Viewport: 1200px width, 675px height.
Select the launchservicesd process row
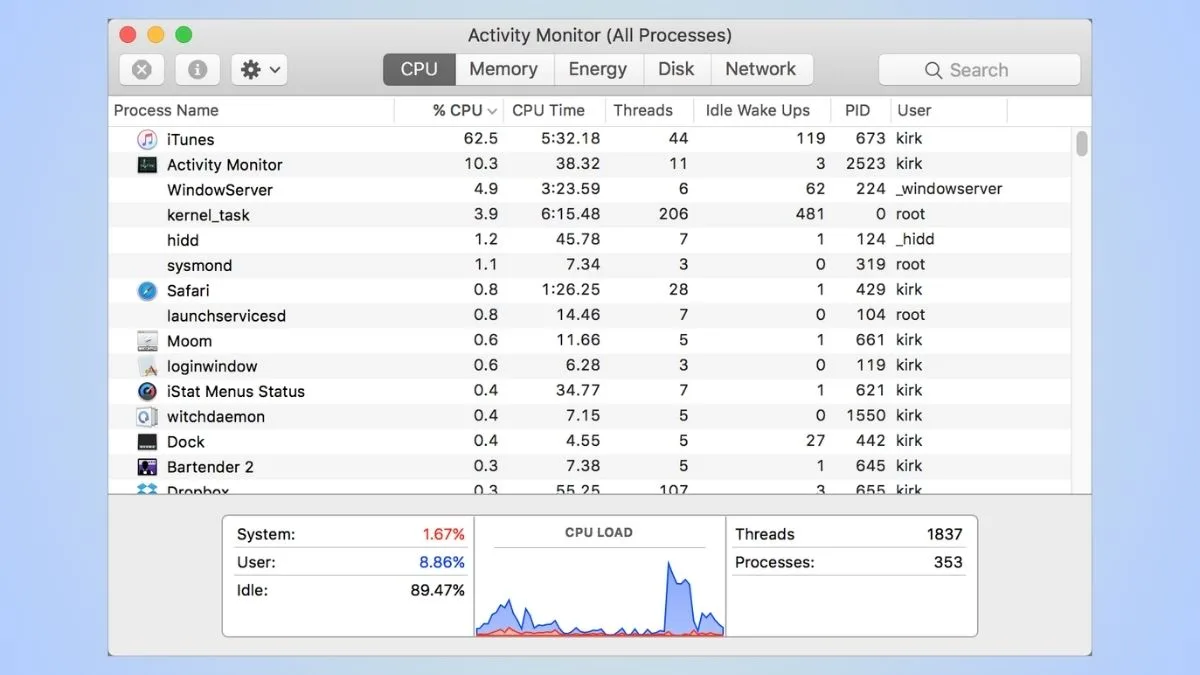coord(592,315)
